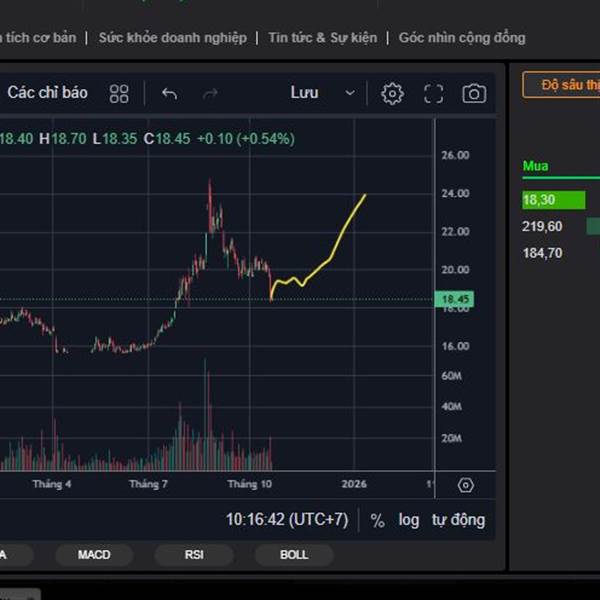
Task: Click the 20M volume axis label
Action: 452,439
